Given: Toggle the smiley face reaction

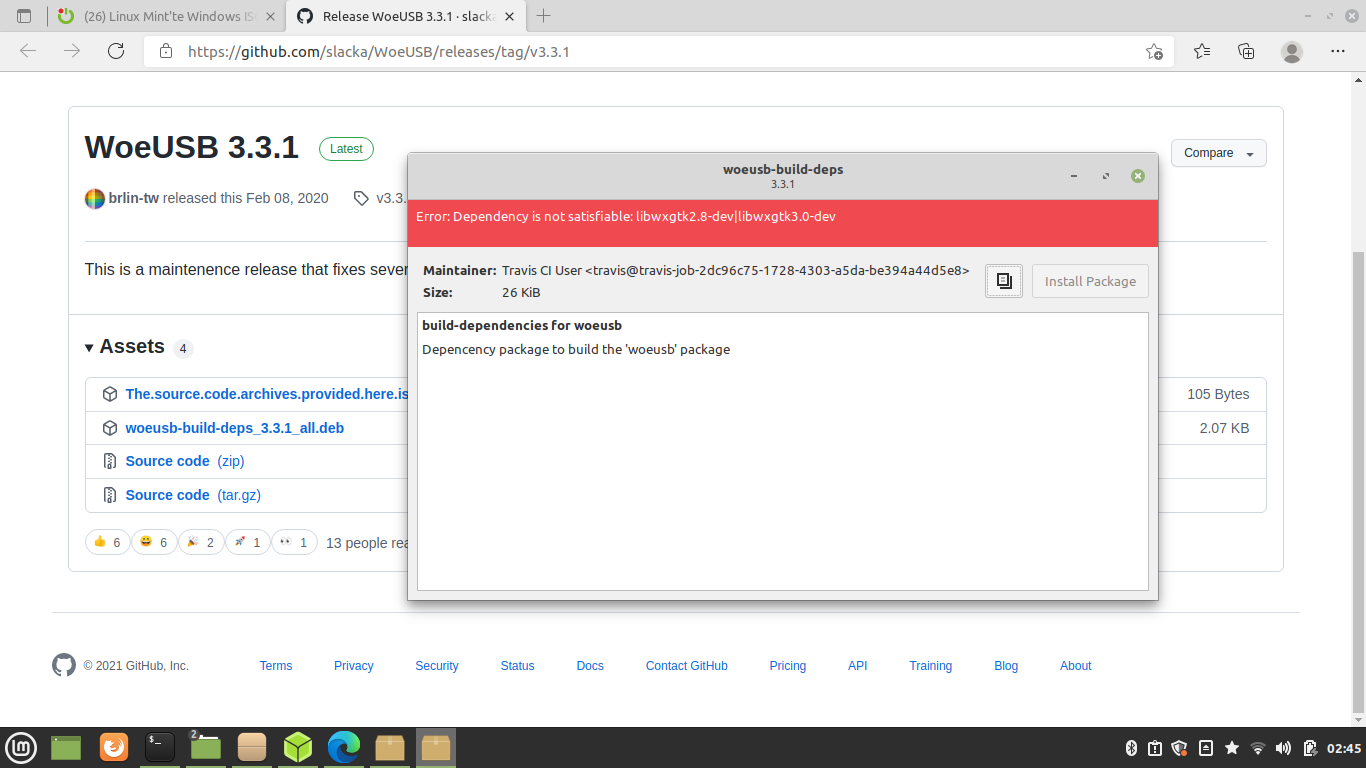Looking at the screenshot, I should (x=154, y=542).
